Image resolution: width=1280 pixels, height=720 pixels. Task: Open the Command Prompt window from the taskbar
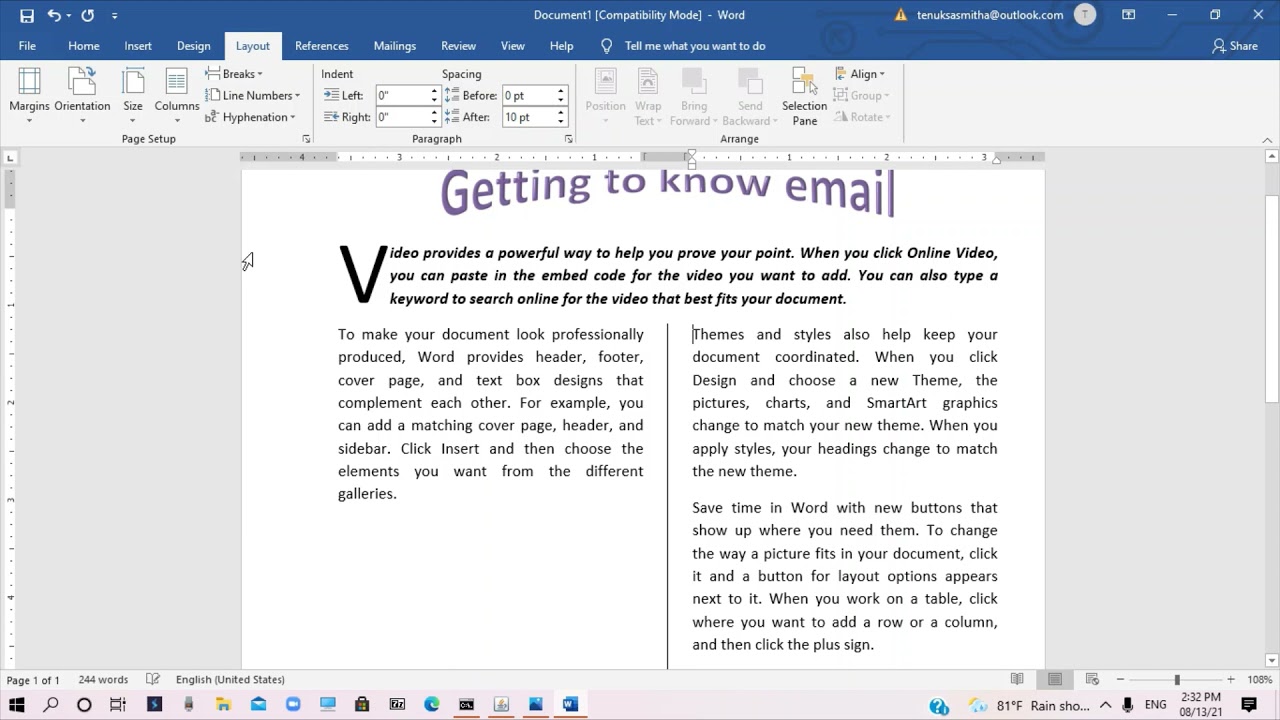466,705
